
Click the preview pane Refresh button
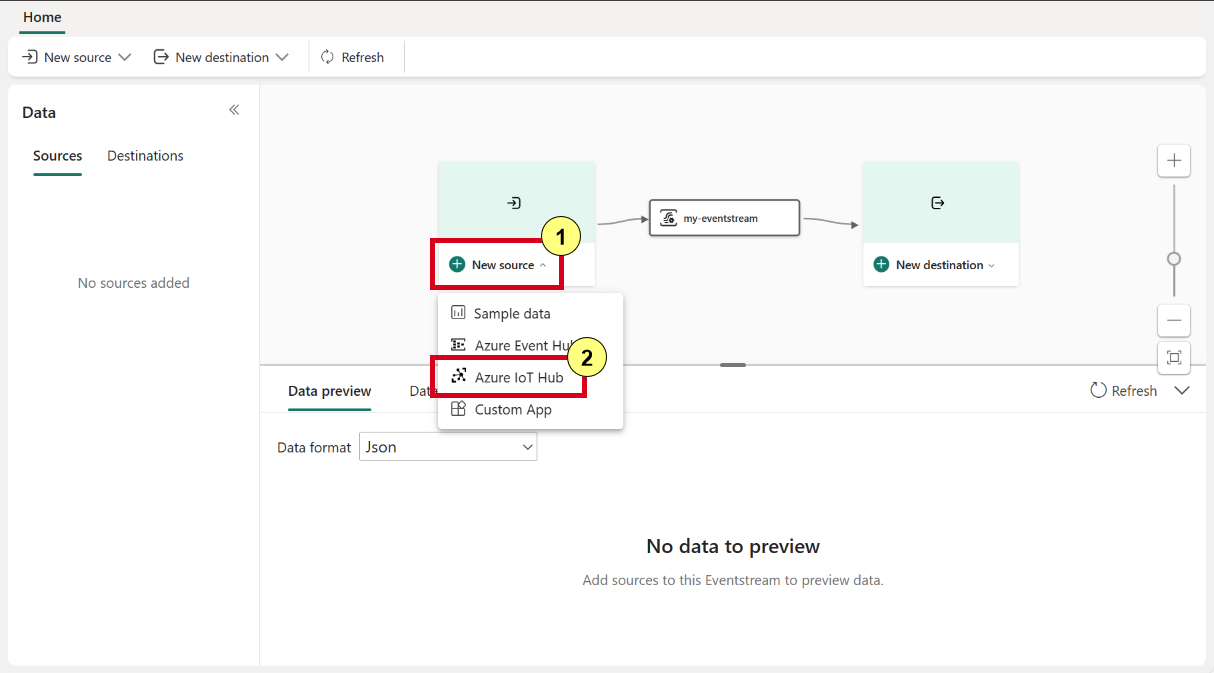tap(1124, 391)
